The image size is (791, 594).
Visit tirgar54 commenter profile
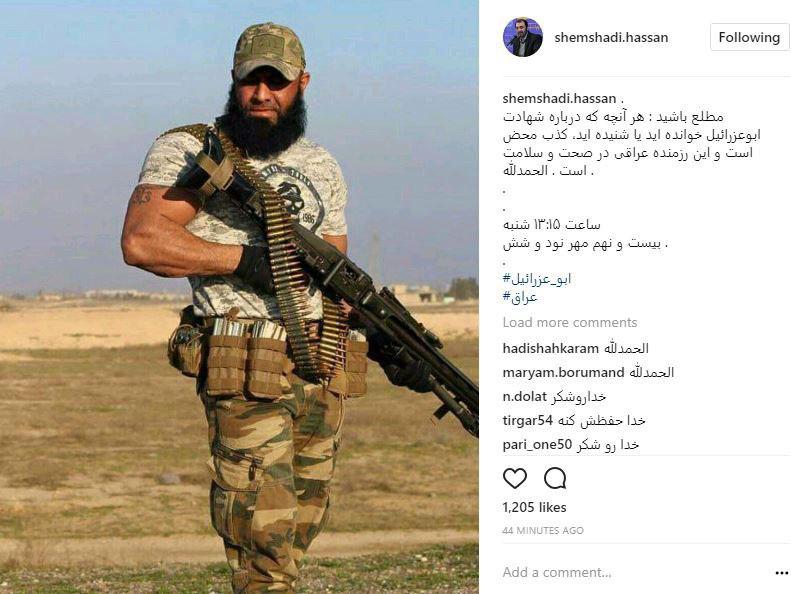(528, 420)
